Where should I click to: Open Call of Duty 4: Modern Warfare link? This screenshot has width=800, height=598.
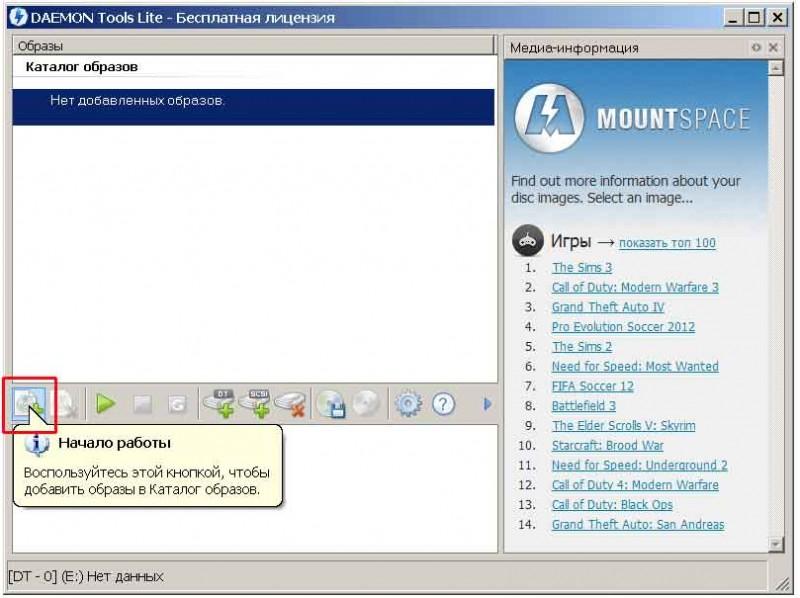635,485
